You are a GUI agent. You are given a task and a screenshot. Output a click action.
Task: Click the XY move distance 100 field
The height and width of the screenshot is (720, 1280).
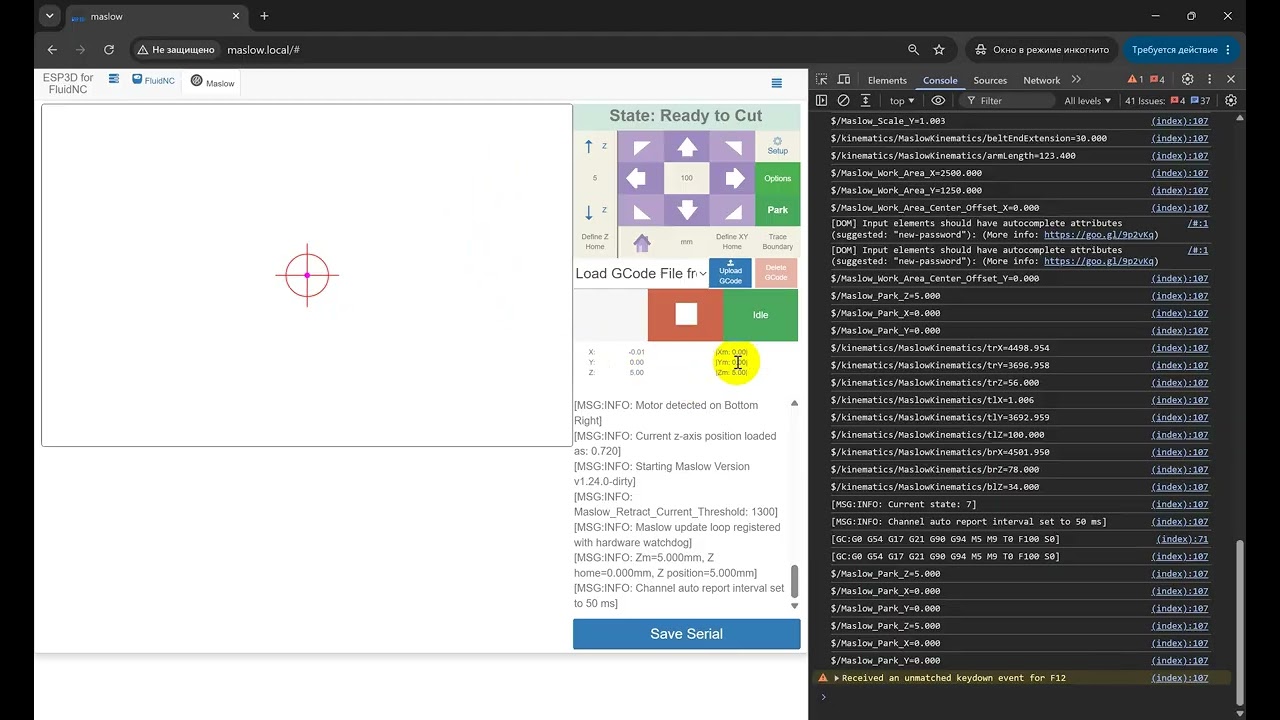687,178
